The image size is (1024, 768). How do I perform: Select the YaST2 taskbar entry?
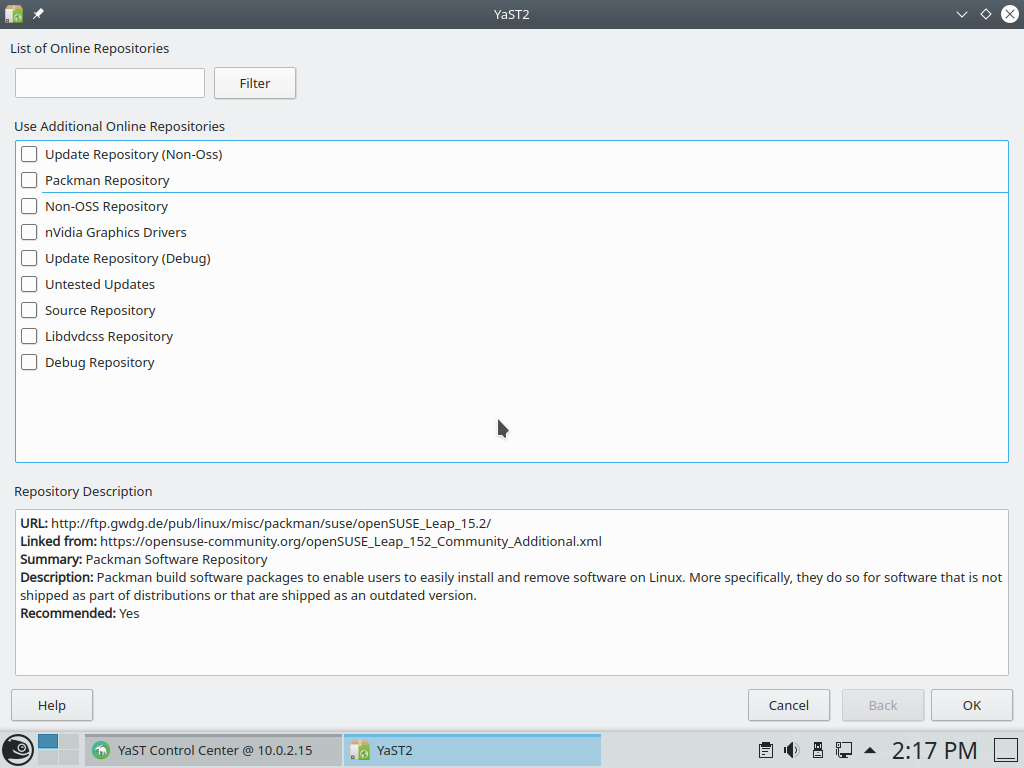click(472, 750)
